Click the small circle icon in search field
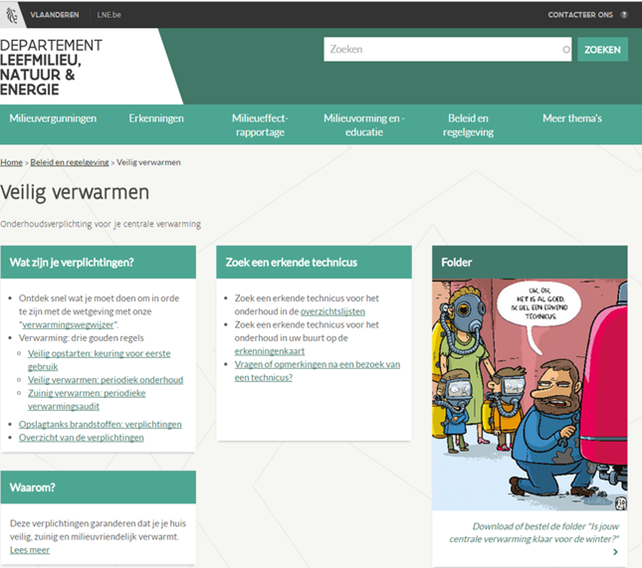The width and height of the screenshot is (642, 568). pos(566,49)
